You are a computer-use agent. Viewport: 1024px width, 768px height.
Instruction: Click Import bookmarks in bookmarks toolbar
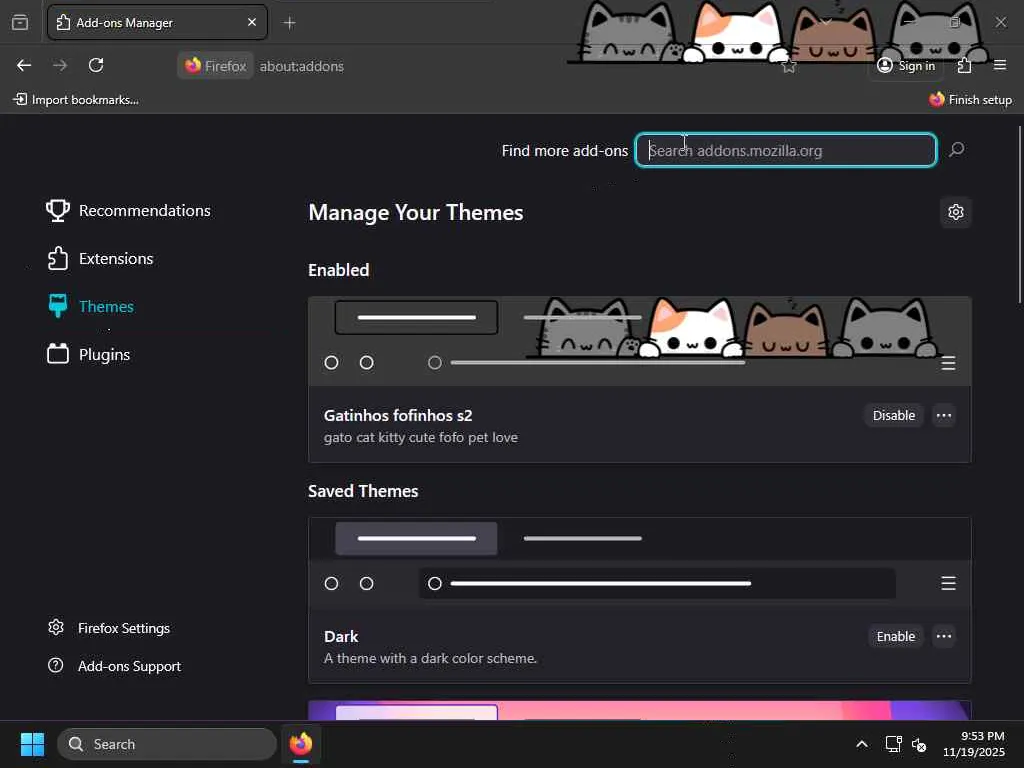point(76,99)
